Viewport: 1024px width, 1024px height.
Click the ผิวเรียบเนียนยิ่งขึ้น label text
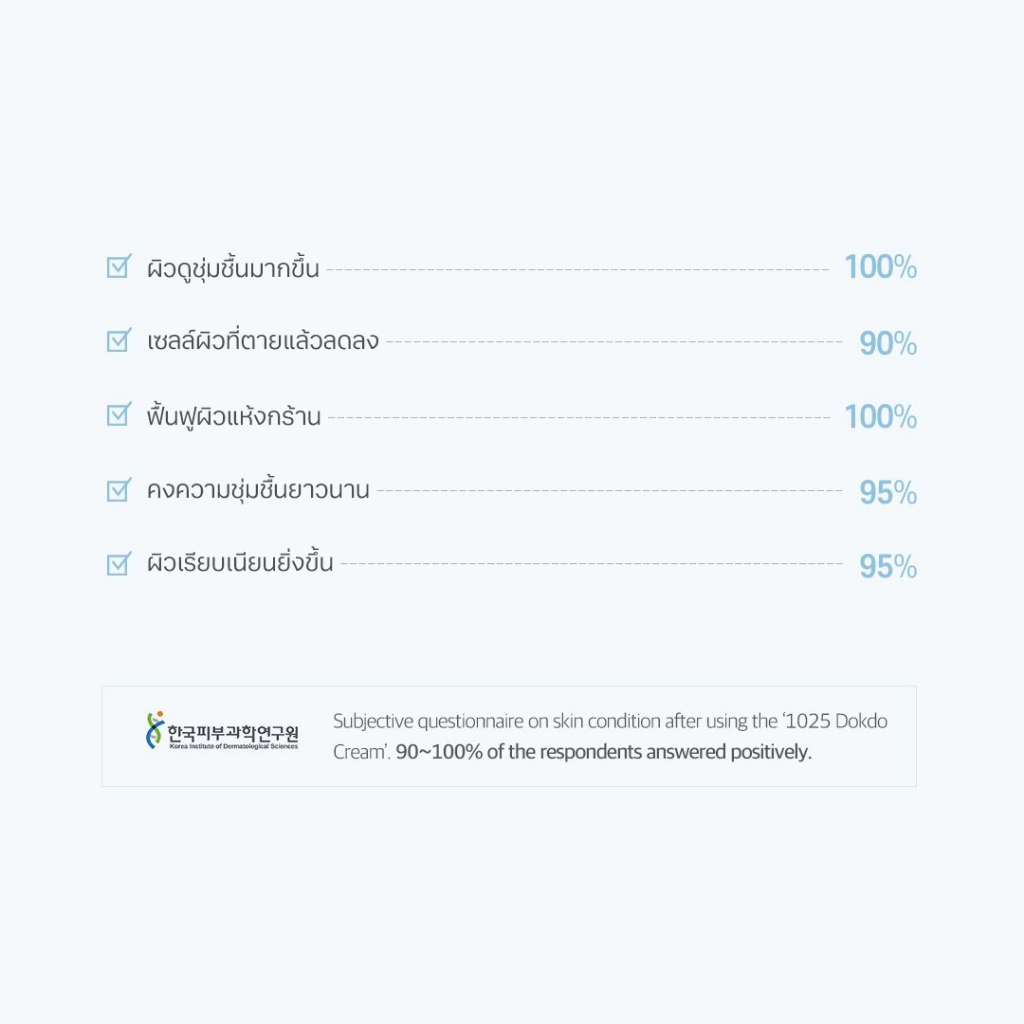[240, 562]
